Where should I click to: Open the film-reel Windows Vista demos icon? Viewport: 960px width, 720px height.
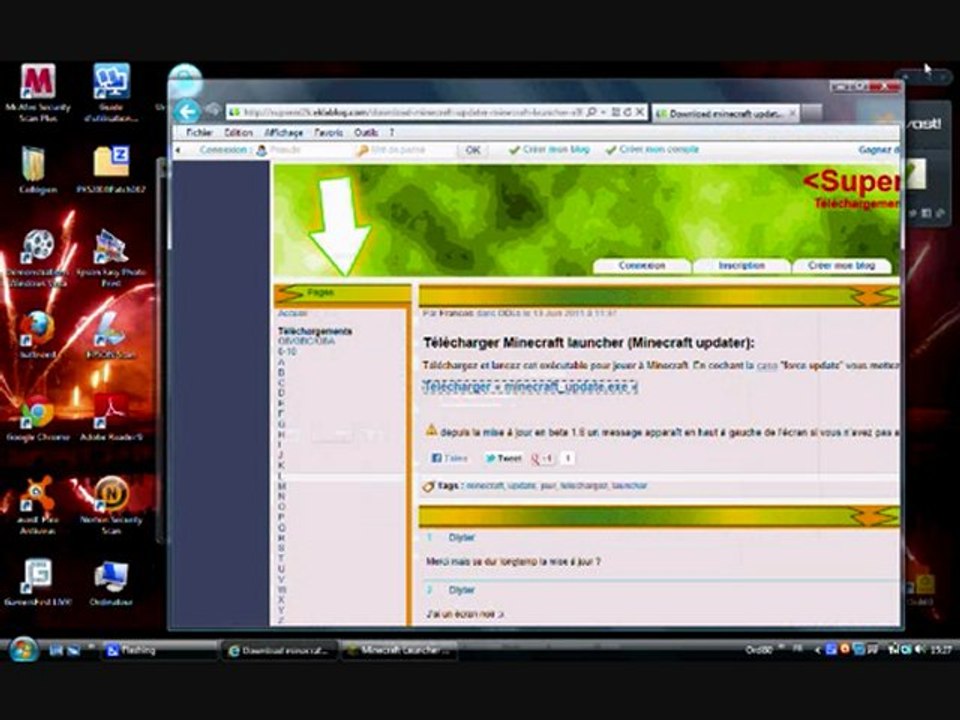tap(38, 257)
